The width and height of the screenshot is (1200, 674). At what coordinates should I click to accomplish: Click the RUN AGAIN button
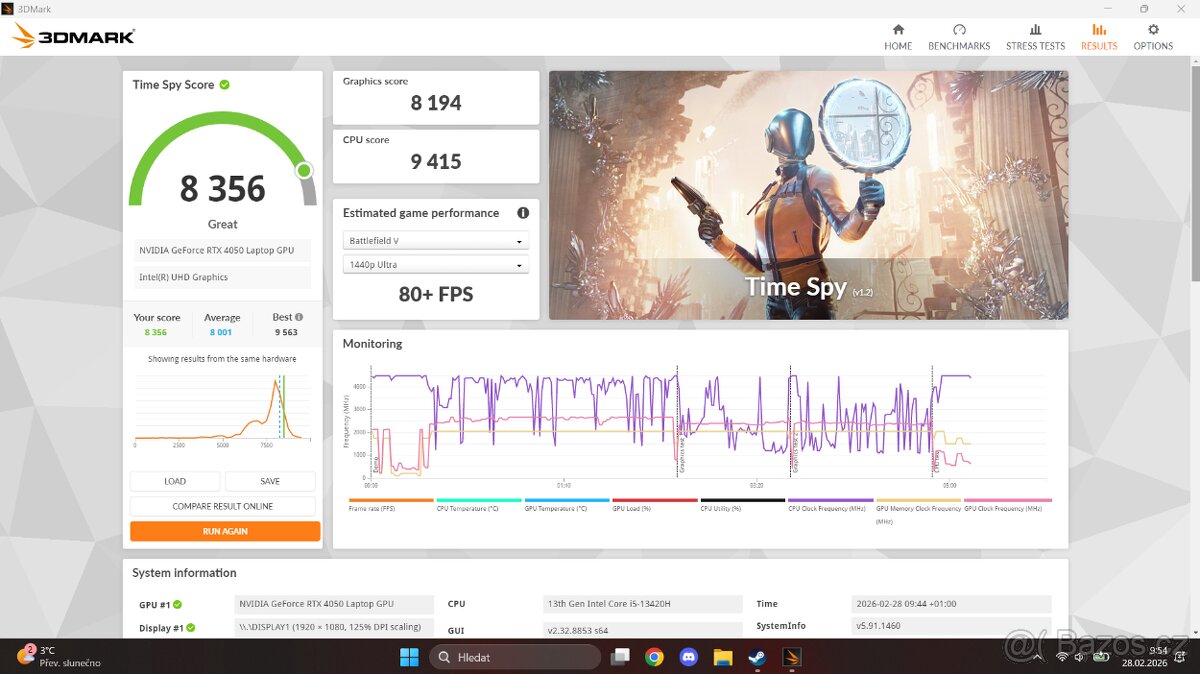(x=222, y=531)
